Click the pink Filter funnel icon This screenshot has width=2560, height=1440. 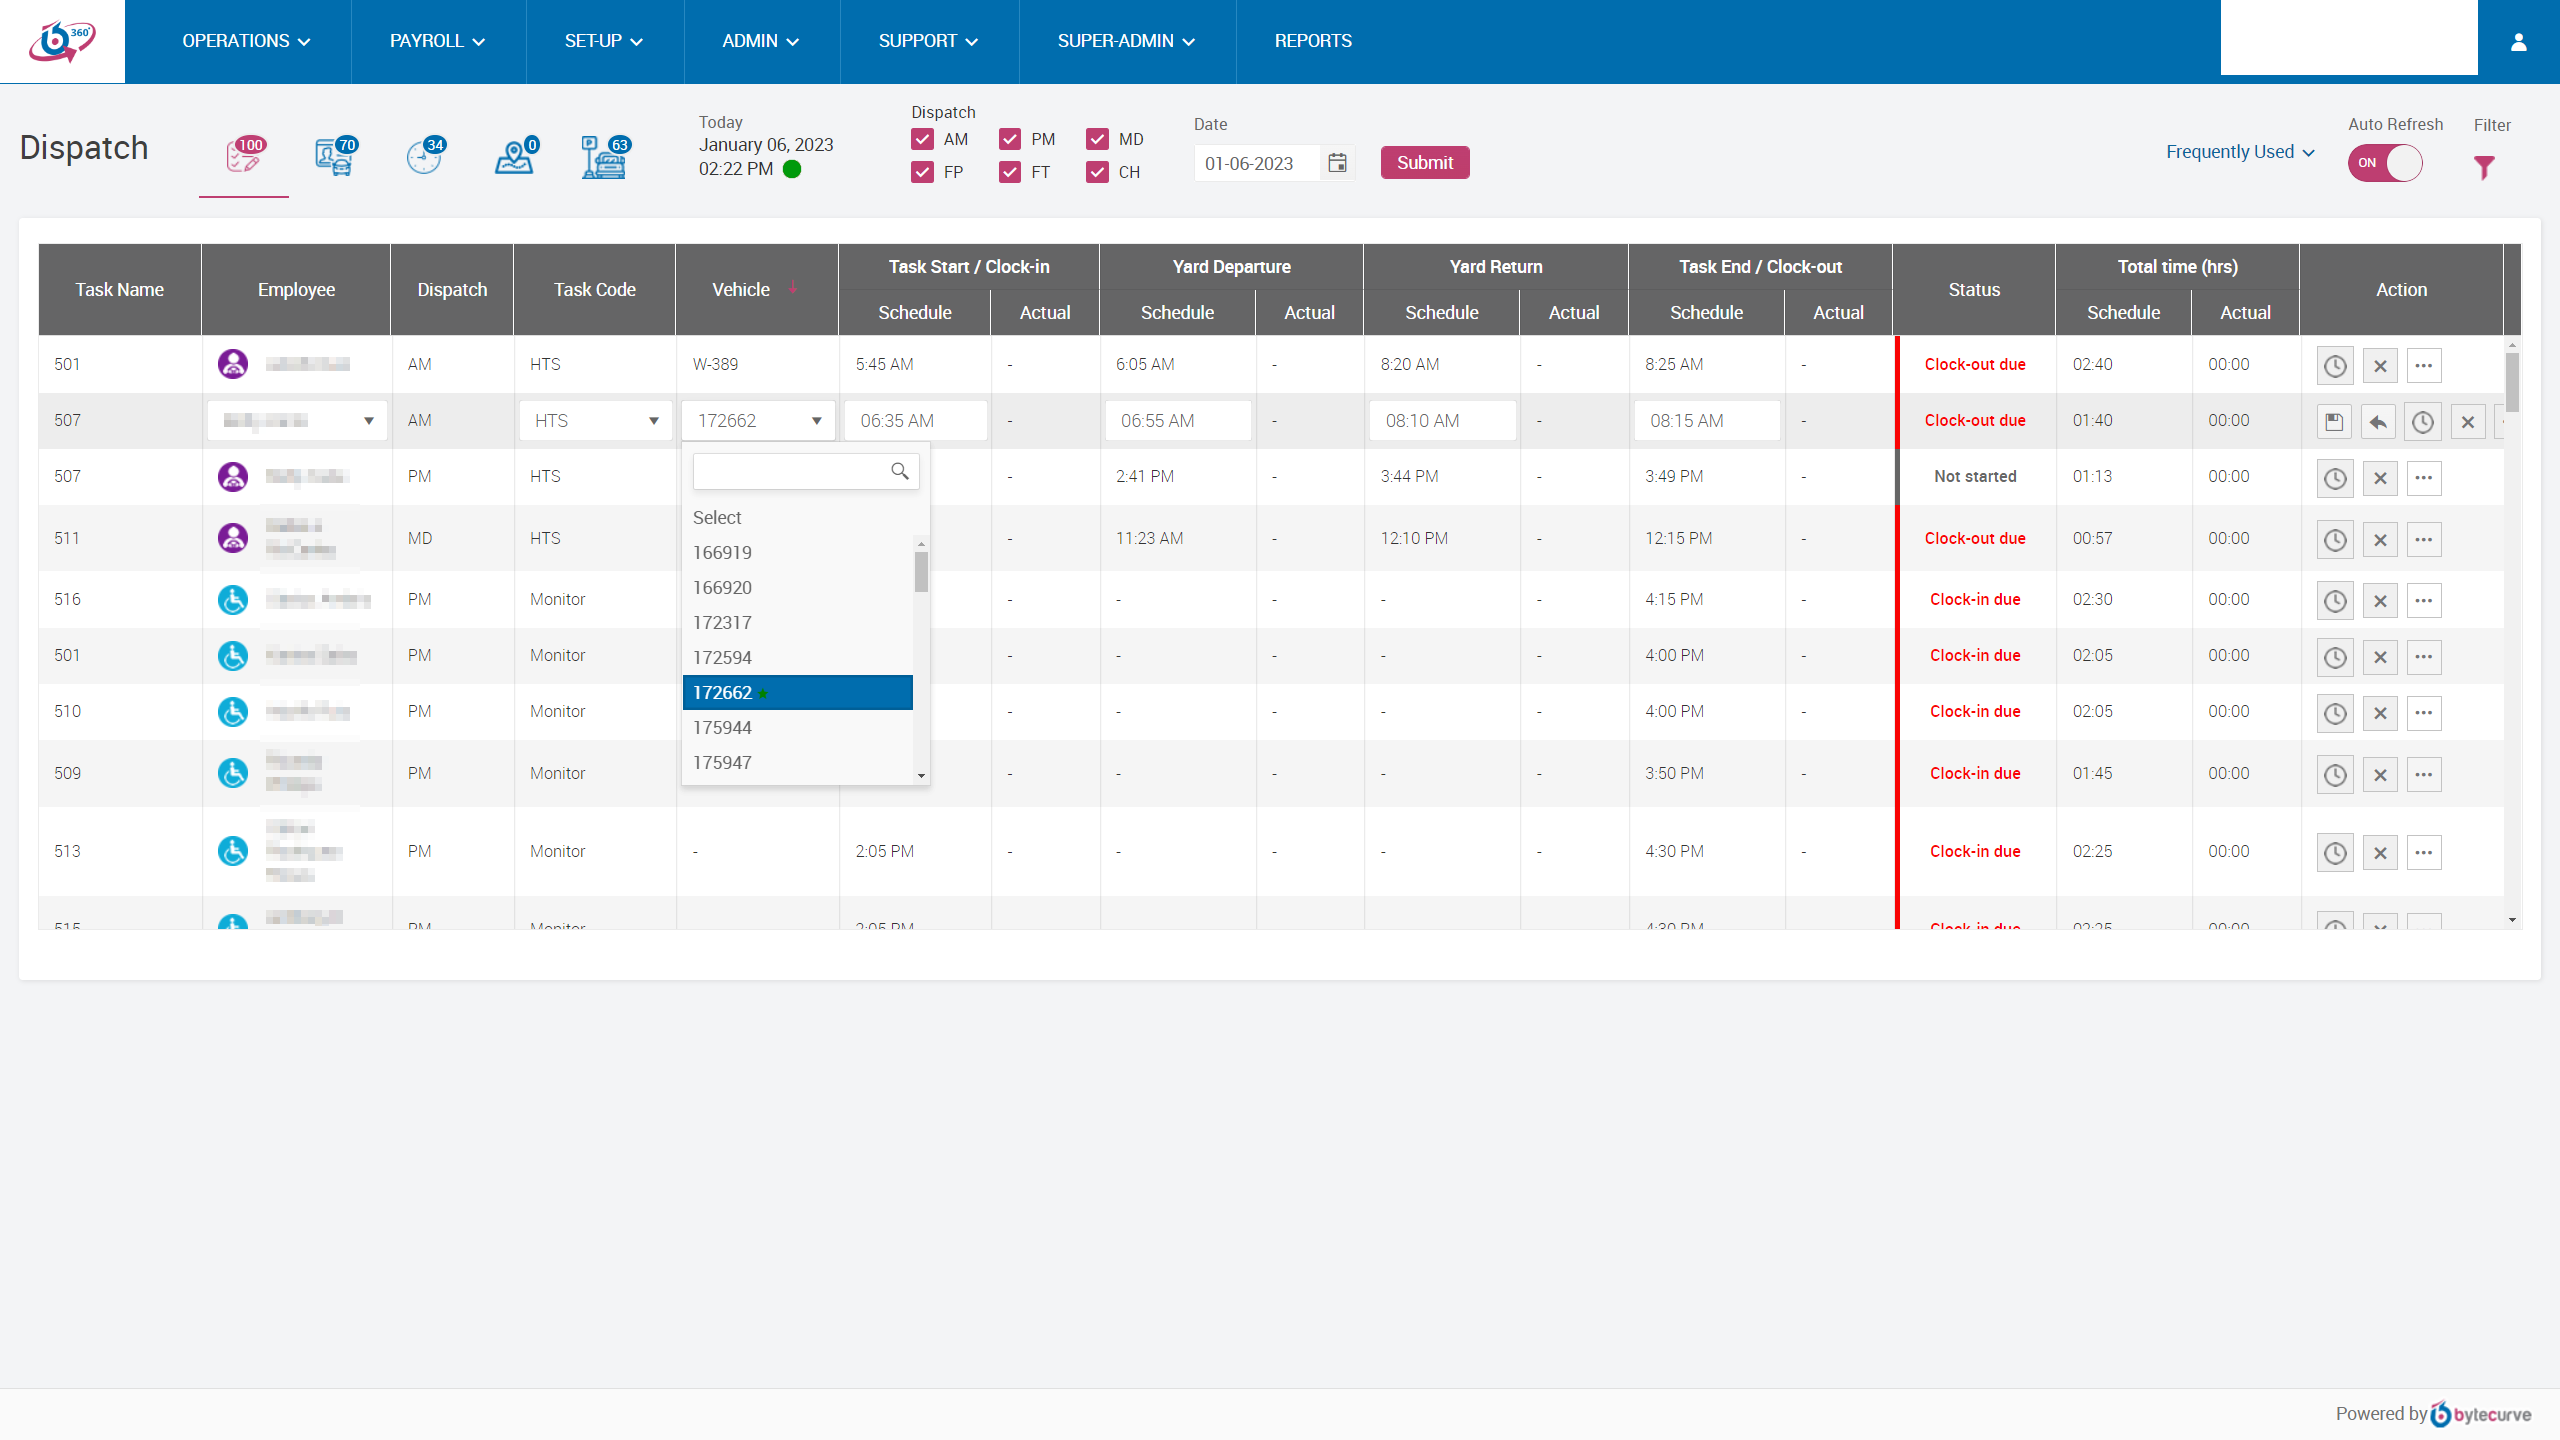tap(2484, 167)
